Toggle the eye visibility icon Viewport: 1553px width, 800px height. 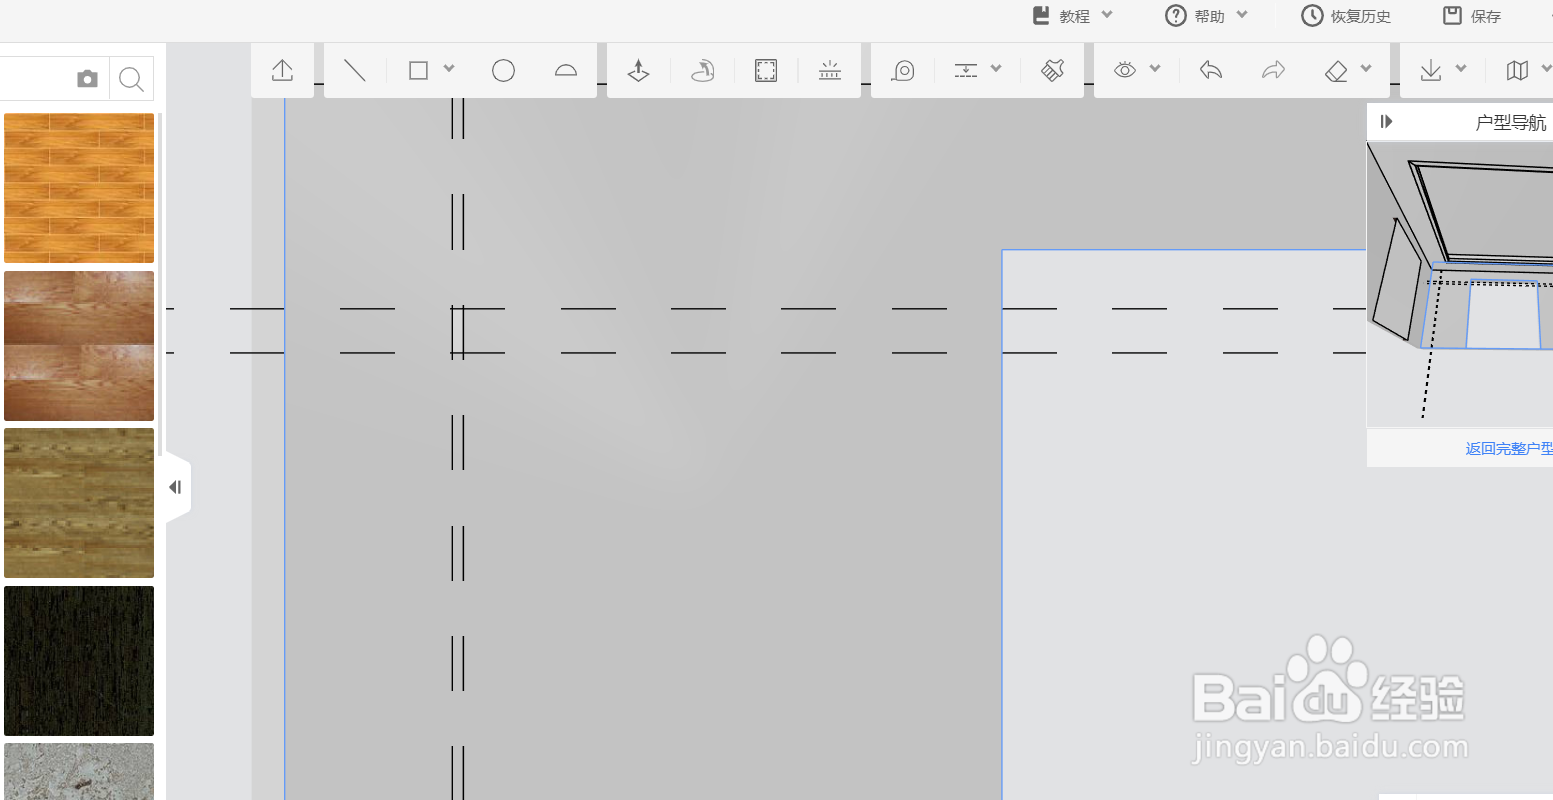(1125, 70)
